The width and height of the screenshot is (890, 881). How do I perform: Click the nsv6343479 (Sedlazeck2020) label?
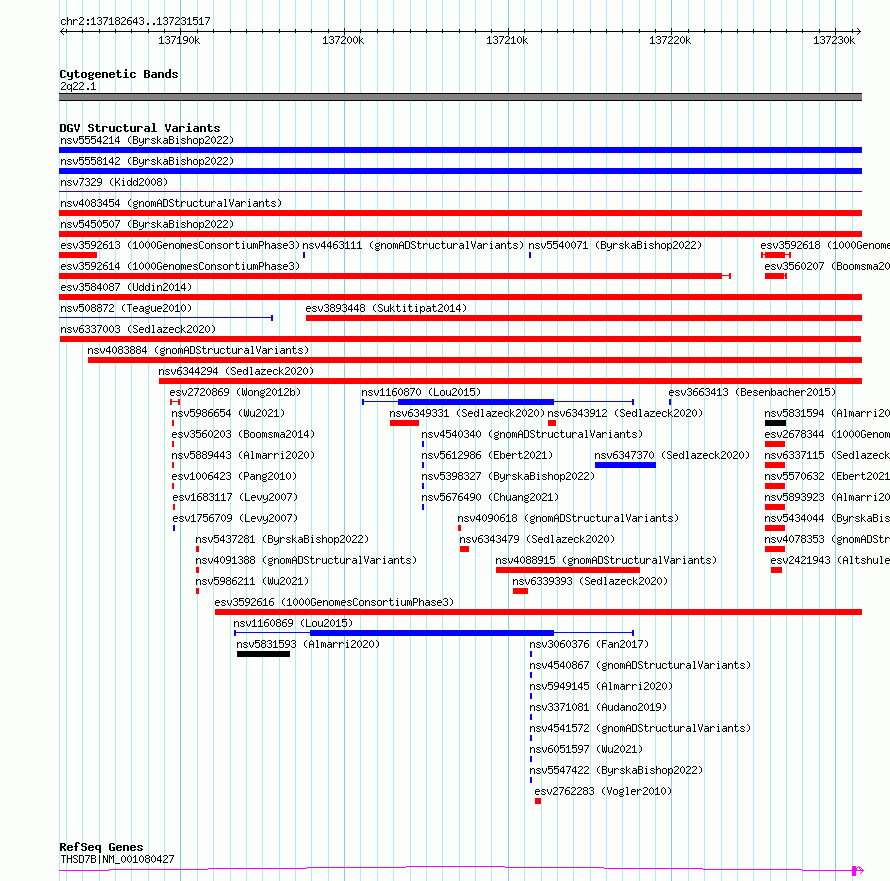click(x=537, y=539)
